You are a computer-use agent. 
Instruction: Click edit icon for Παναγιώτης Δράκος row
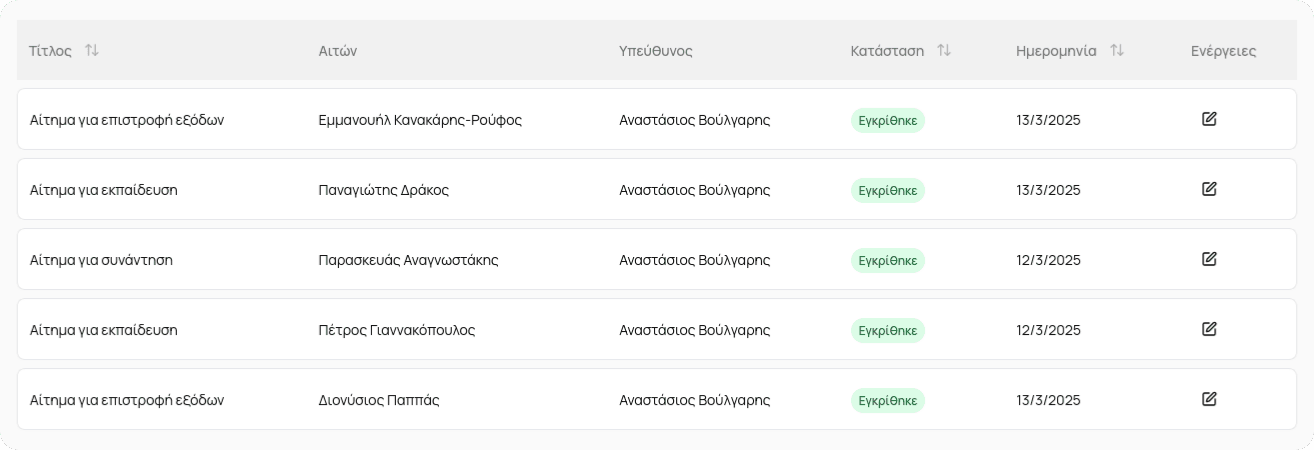(1209, 189)
